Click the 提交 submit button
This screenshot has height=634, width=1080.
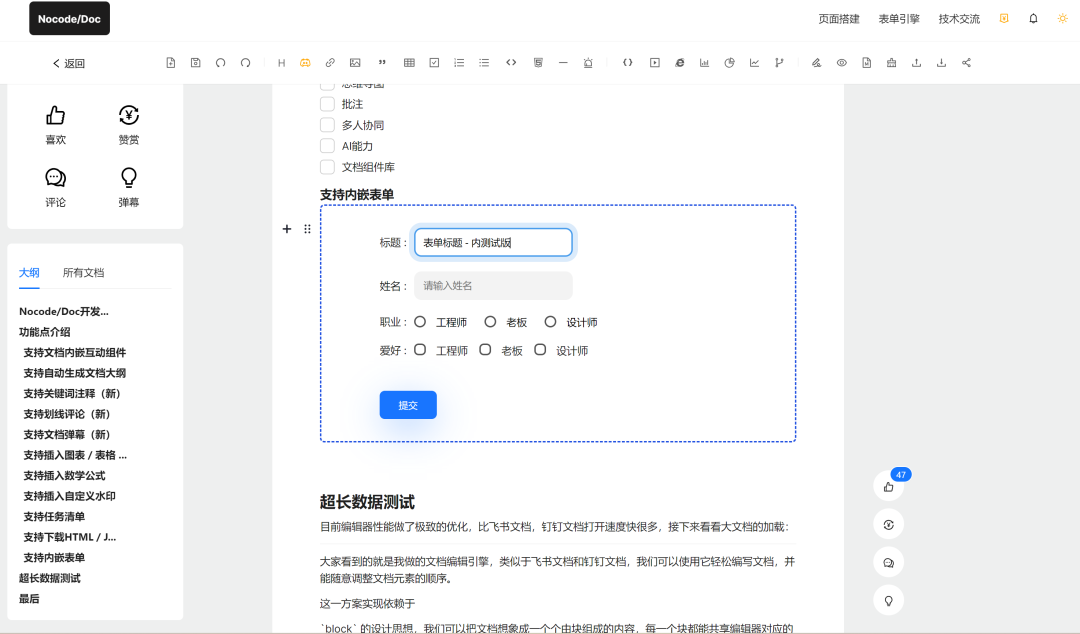pyautogui.click(x=408, y=405)
